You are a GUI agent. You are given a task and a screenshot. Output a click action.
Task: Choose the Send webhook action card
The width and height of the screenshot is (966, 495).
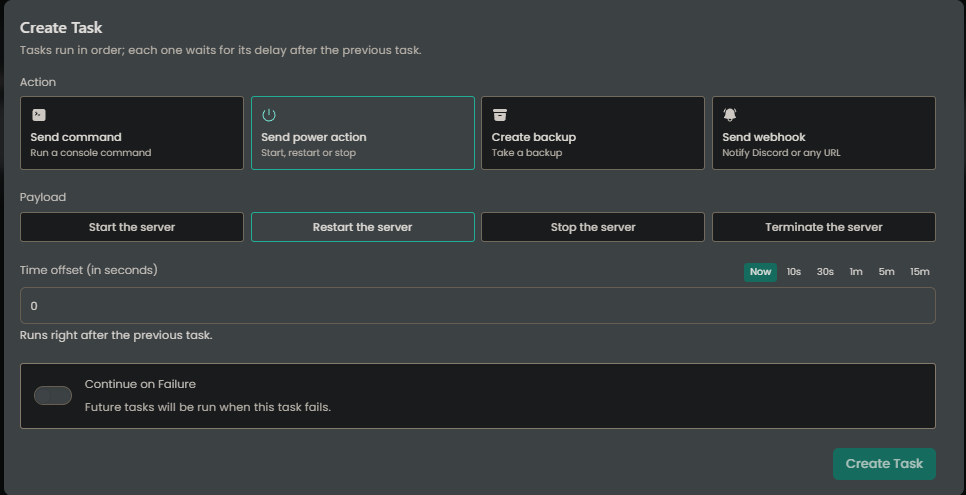click(824, 133)
